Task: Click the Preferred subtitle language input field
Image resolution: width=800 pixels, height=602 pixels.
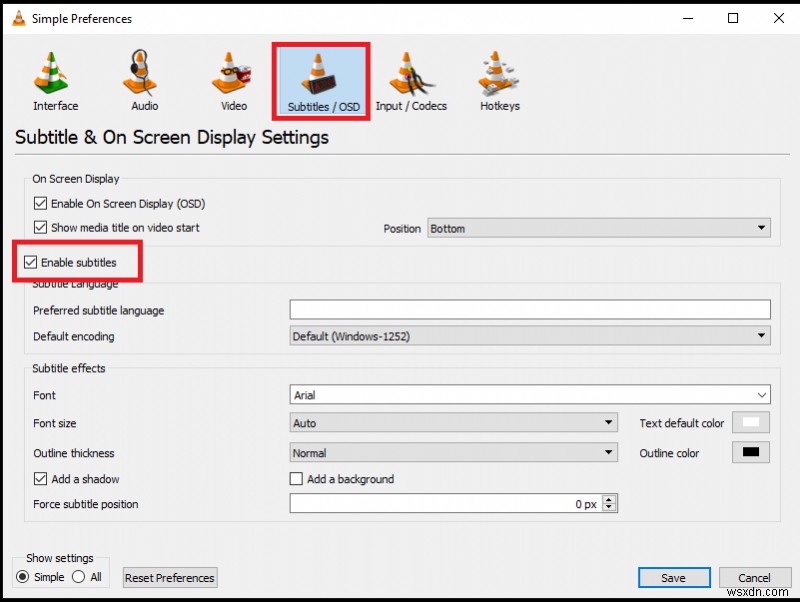Action: coord(530,310)
